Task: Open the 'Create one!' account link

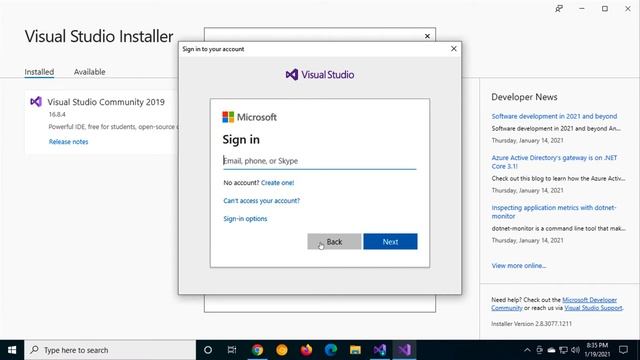Action: click(x=278, y=183)
